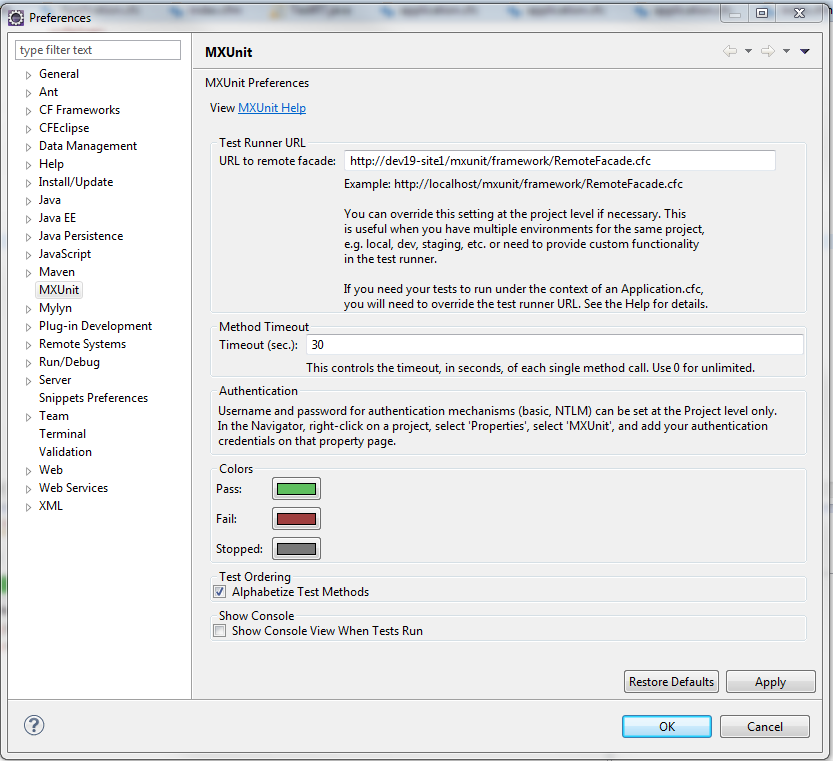Select Team tree item
The width and height of the screenshot is (833, 761).
click(x=54, y=416)
